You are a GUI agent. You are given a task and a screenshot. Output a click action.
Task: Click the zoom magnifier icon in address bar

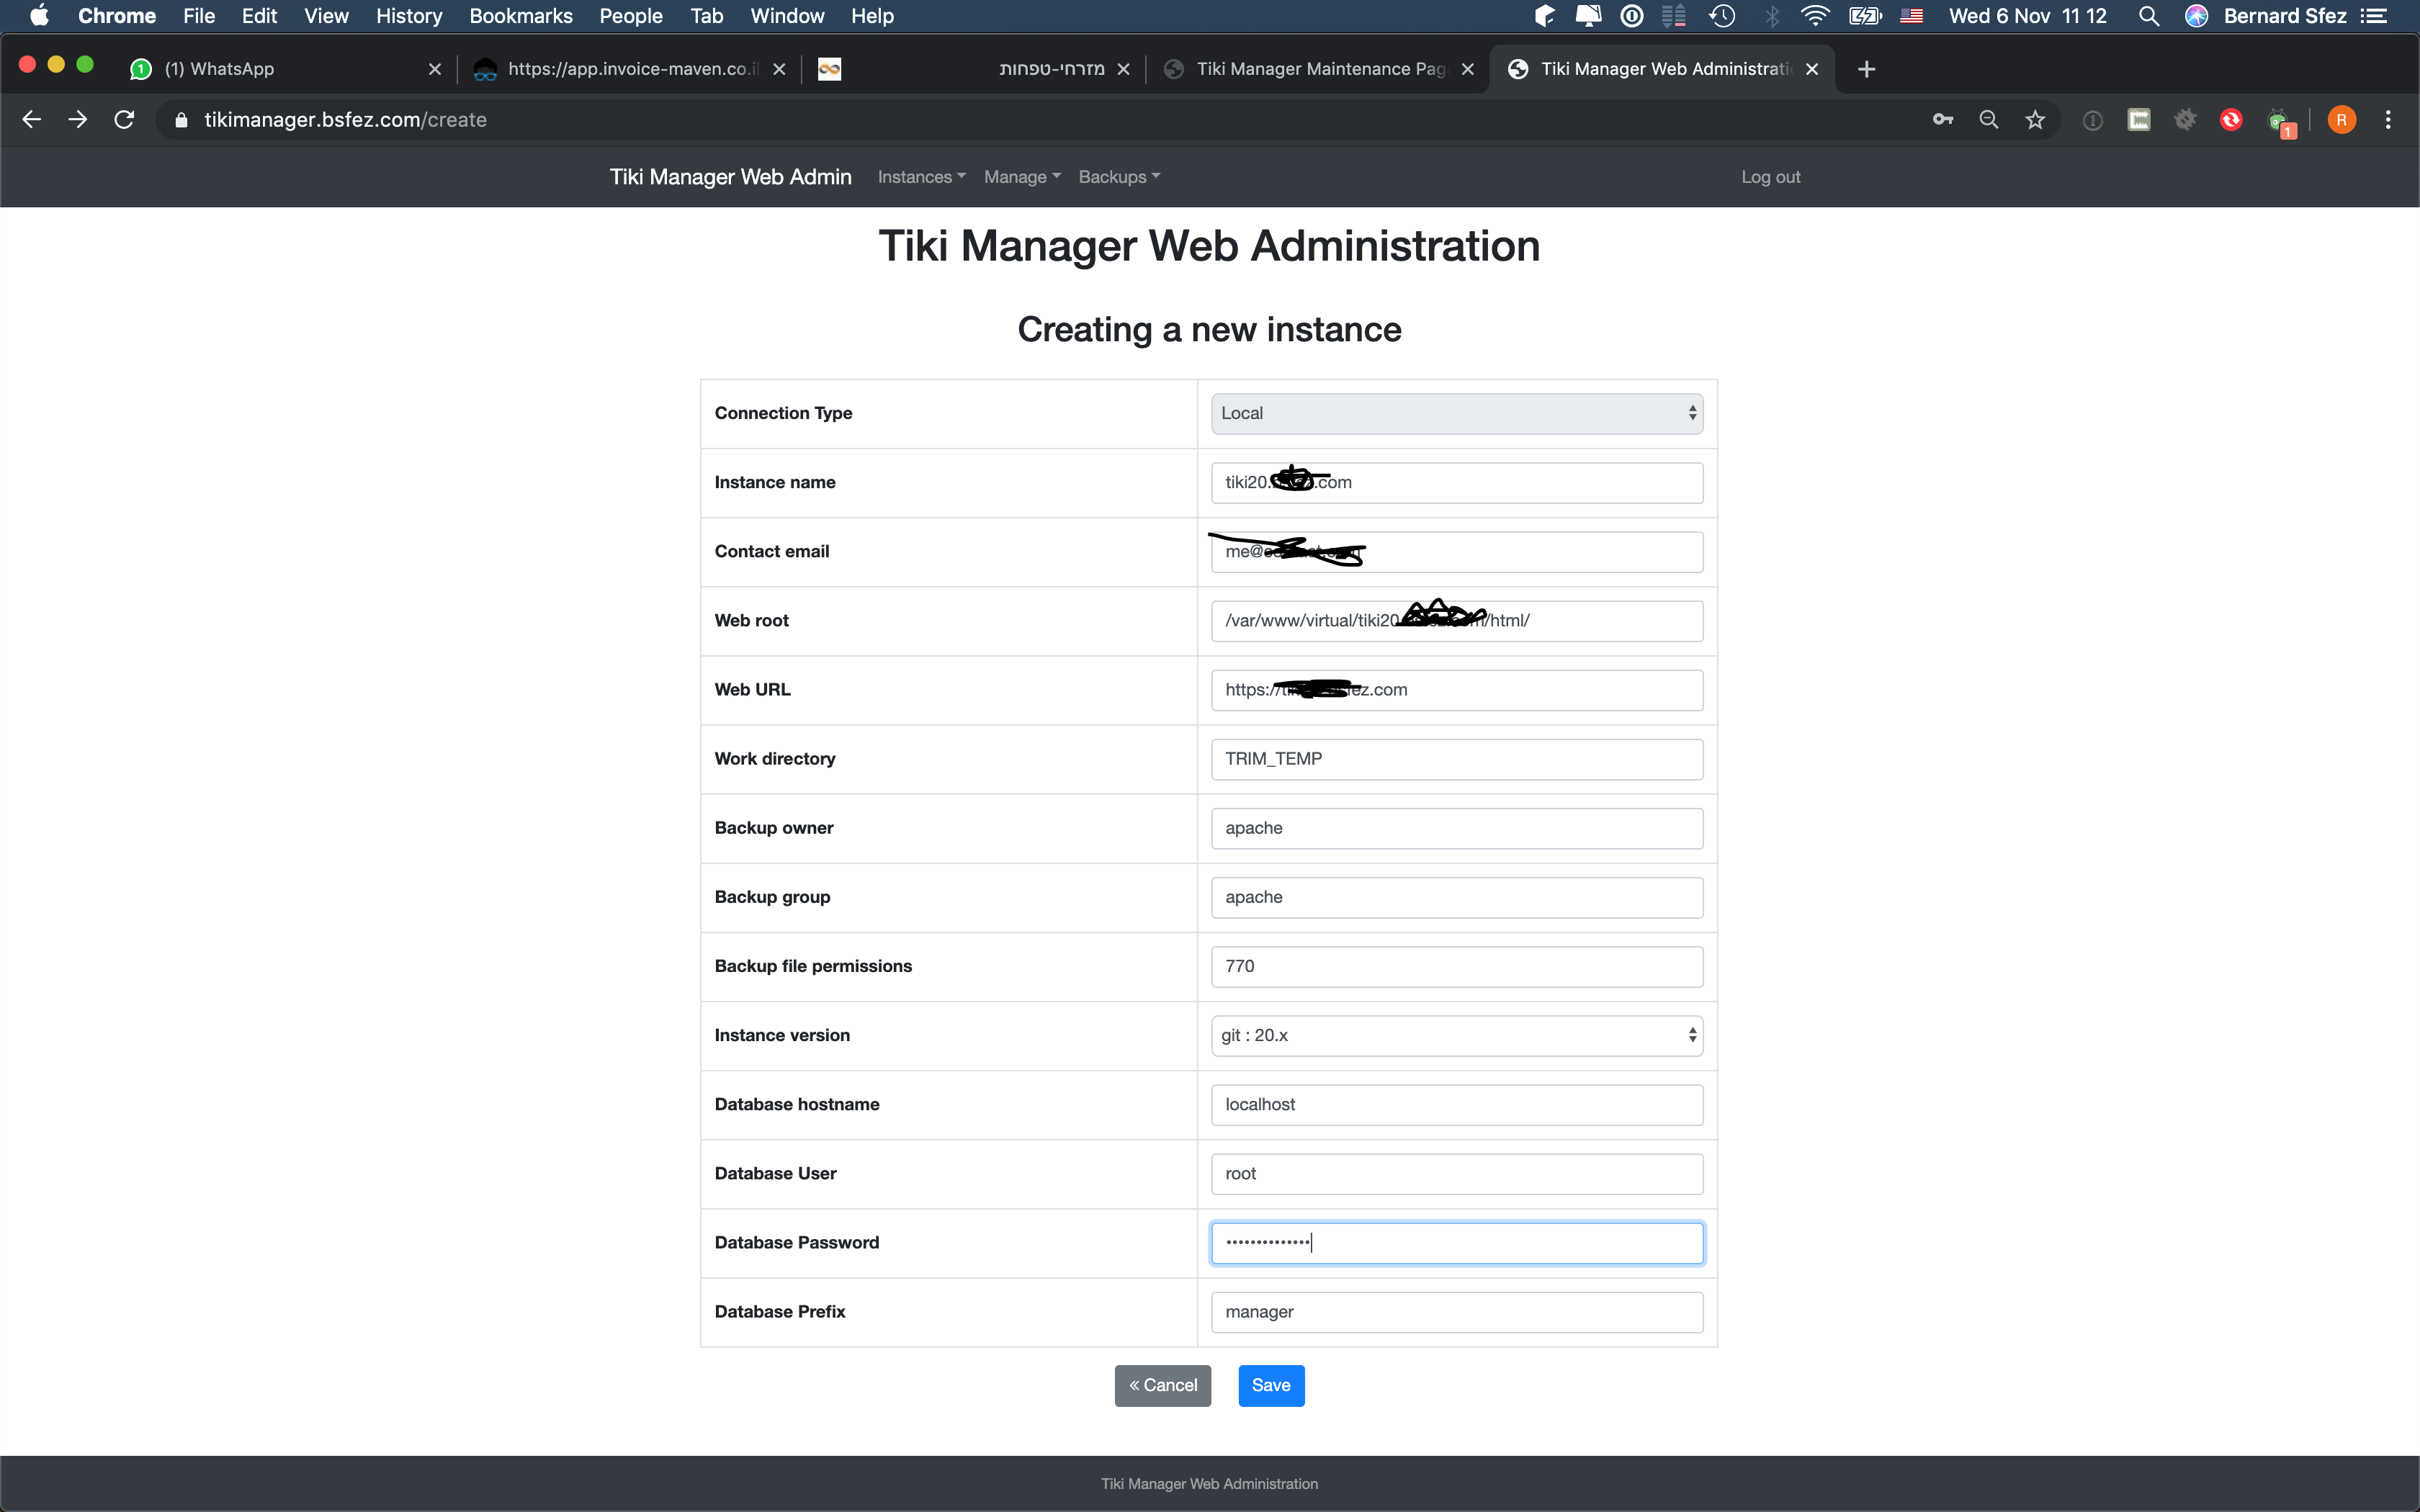(1989, 120)
